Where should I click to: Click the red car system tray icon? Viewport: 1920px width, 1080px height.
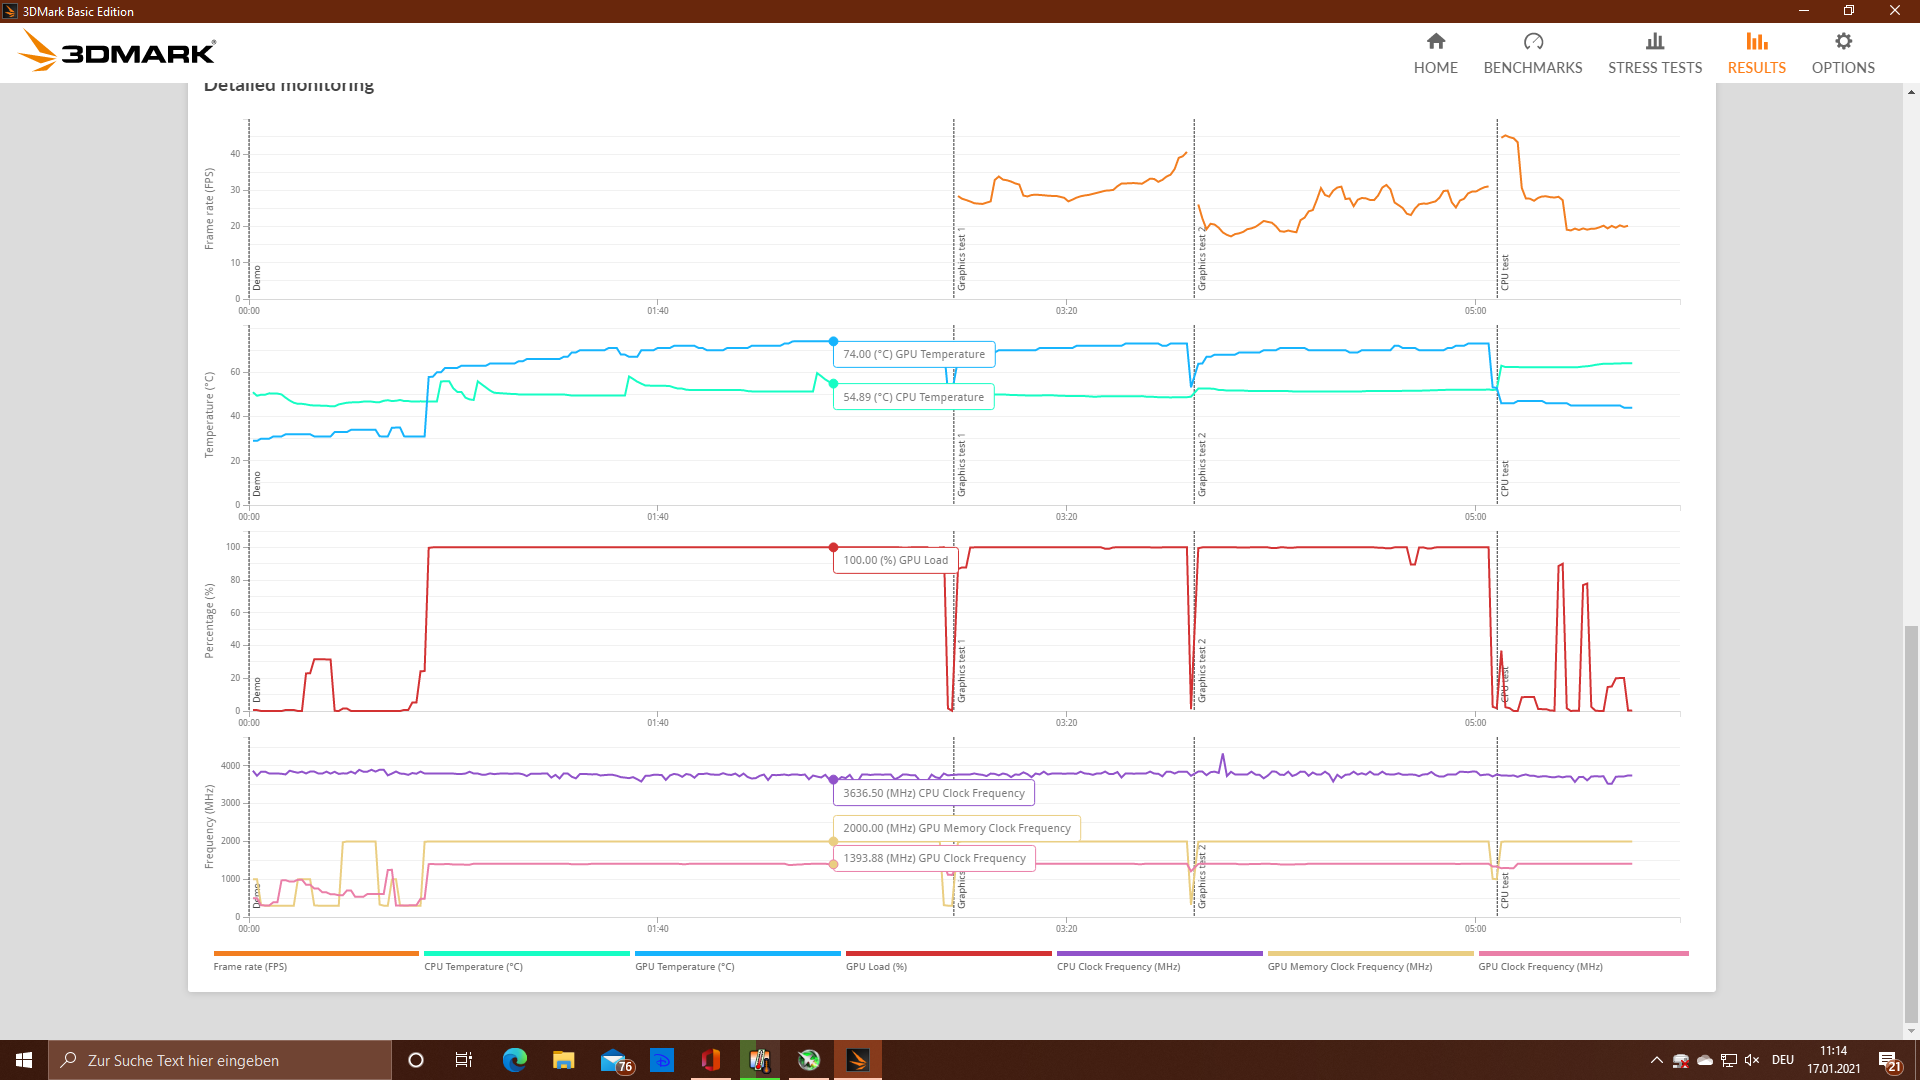[1681, 1060]
